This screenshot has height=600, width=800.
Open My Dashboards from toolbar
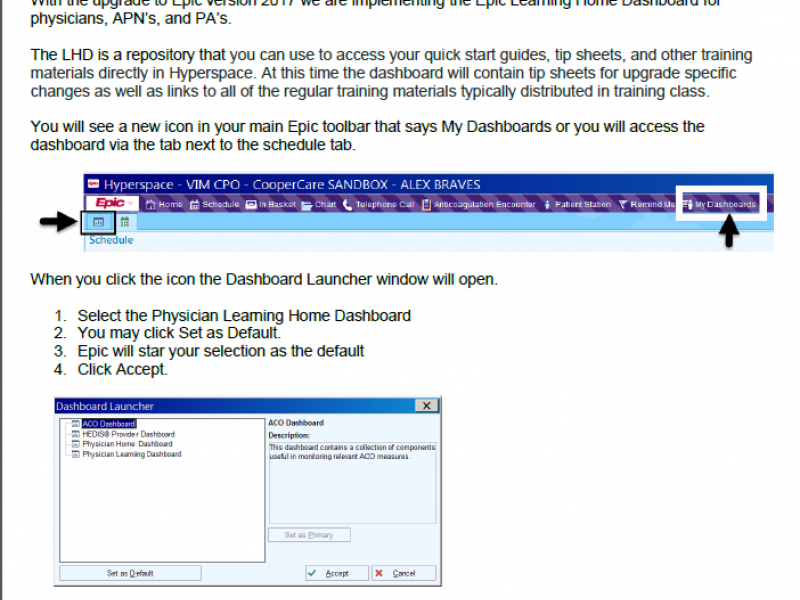click(x=720, y=204)
